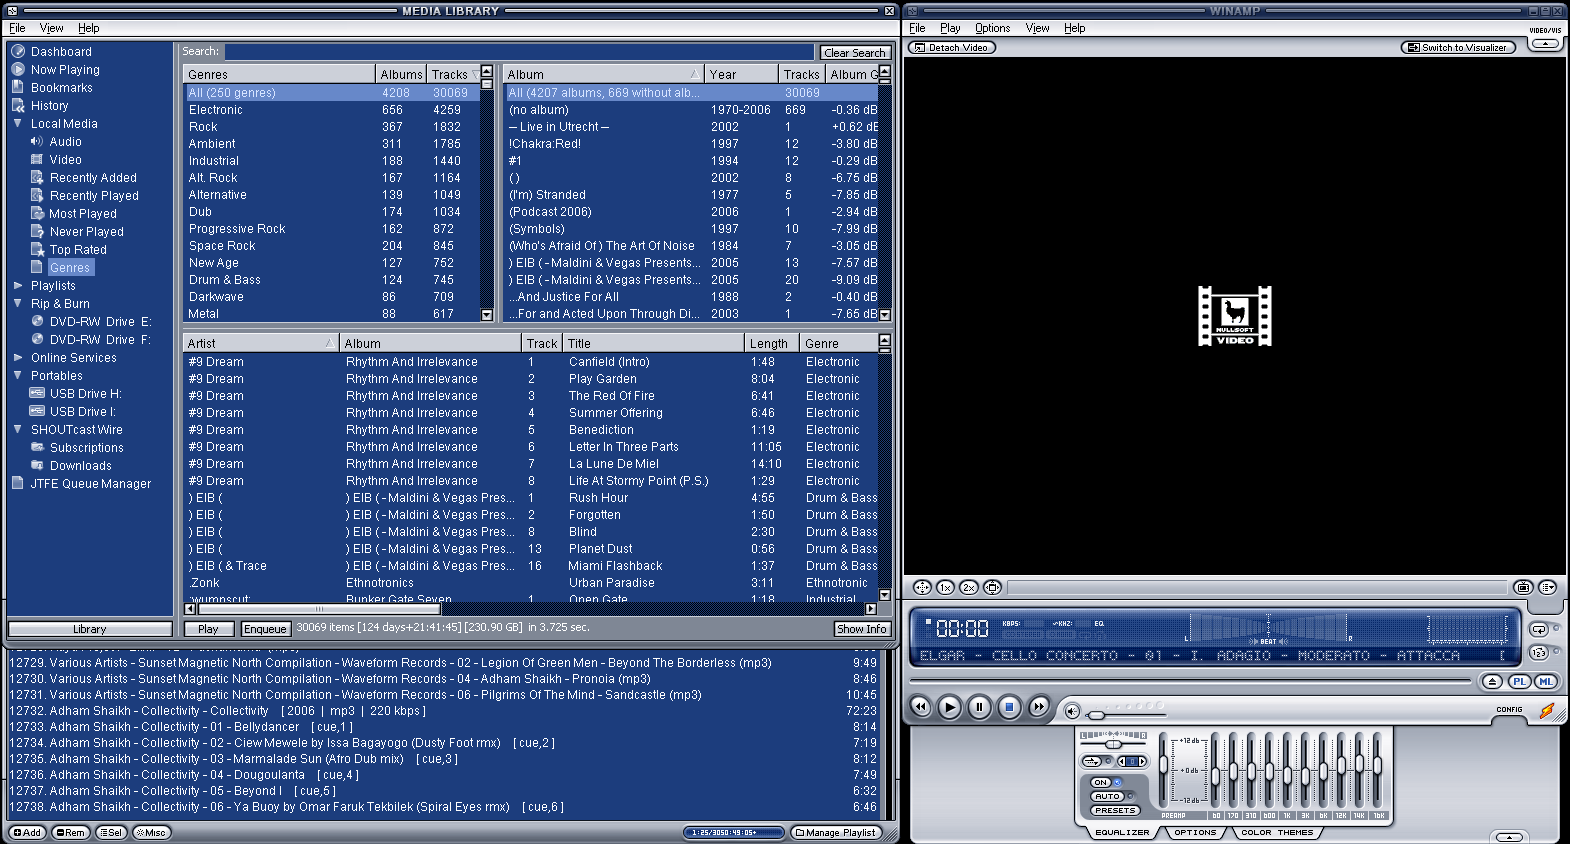Switch the video to fullscreen mode
The image size is (1570, 844).
[922, 588]
